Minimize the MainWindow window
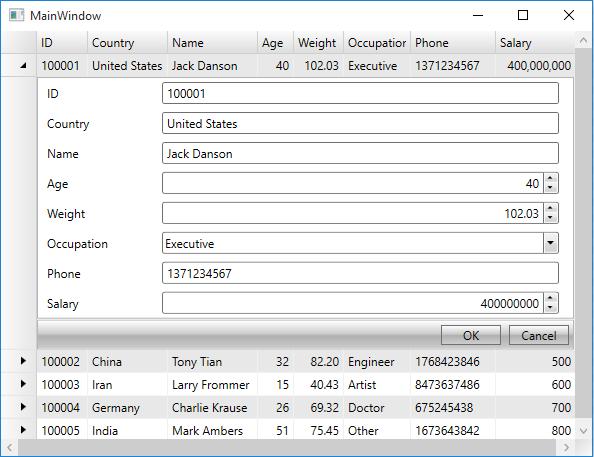This screenshot has height=457, width=594. [x=478, y=15]
